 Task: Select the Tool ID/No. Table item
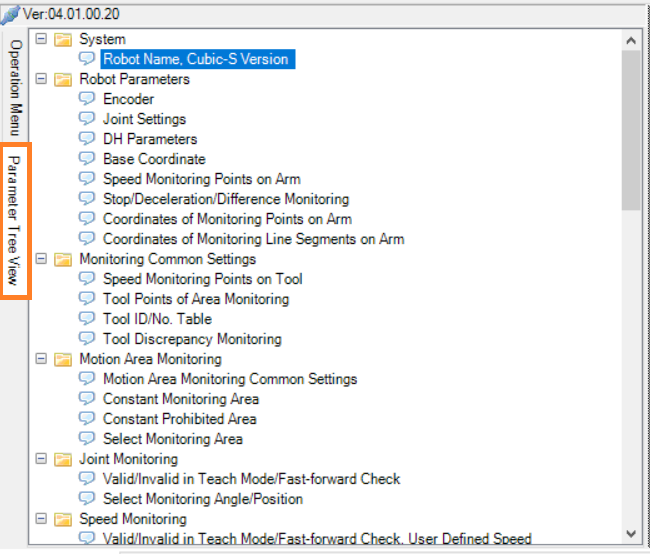click(158, 319)
